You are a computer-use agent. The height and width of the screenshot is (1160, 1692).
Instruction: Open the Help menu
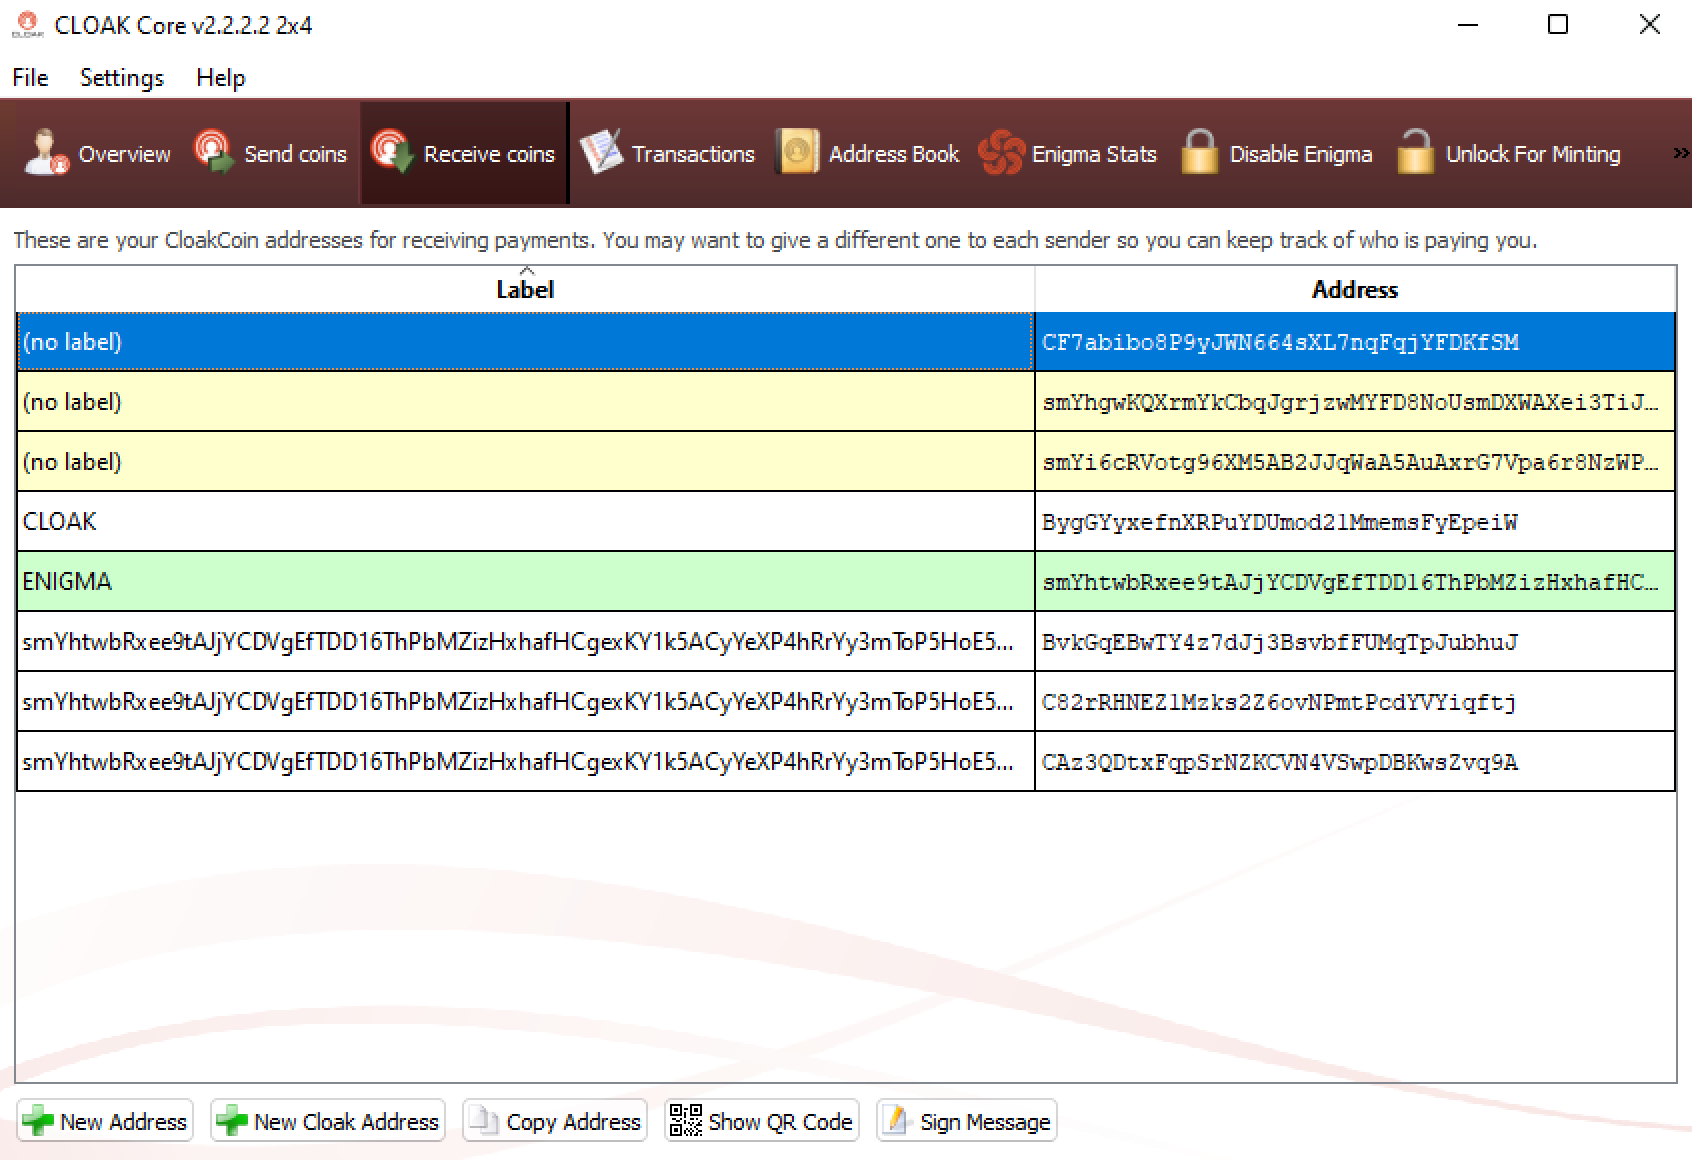[x=221, y=78]
